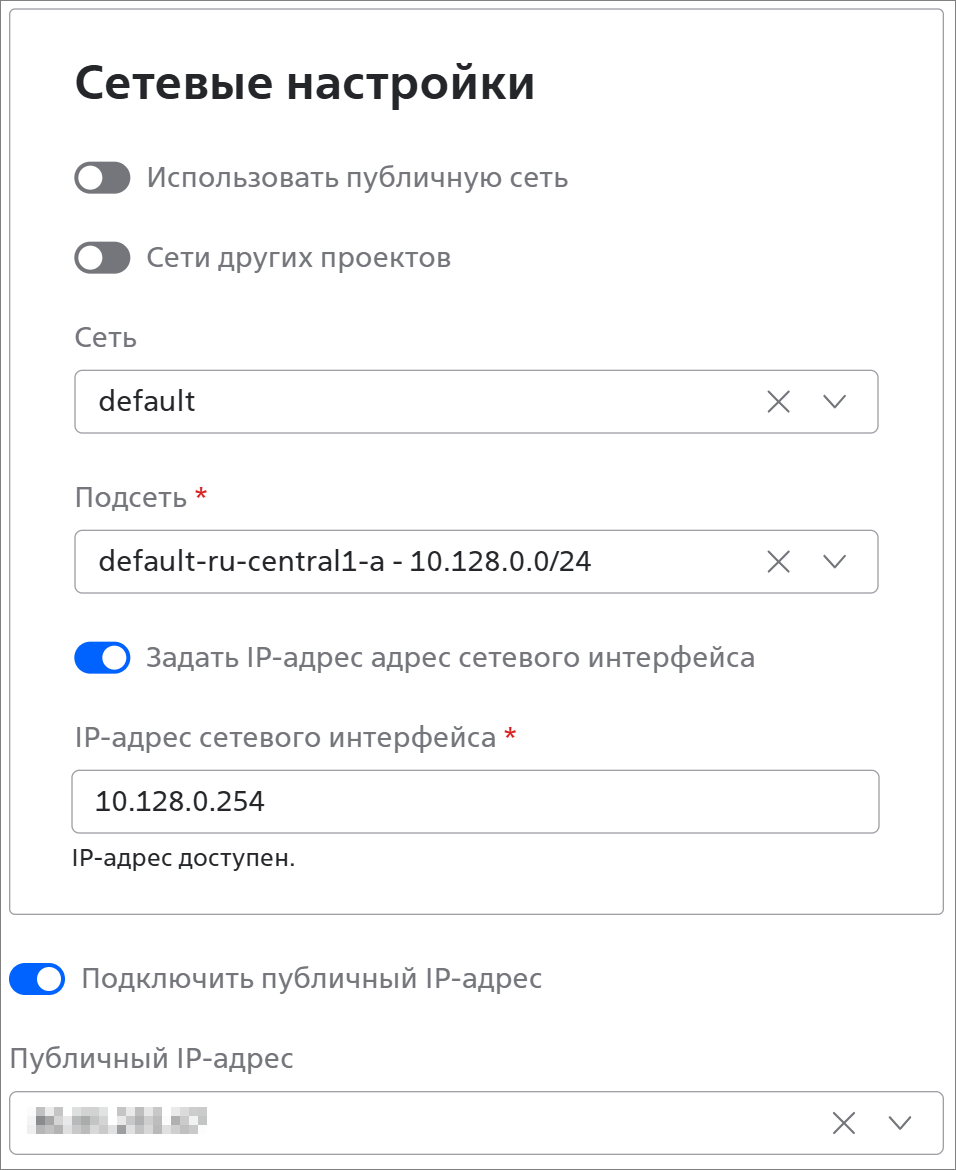Switch off 'Подключить публичный IP-адрес' toggle
This screenshot has height=1170, width=956.
(x=37, y=978)
